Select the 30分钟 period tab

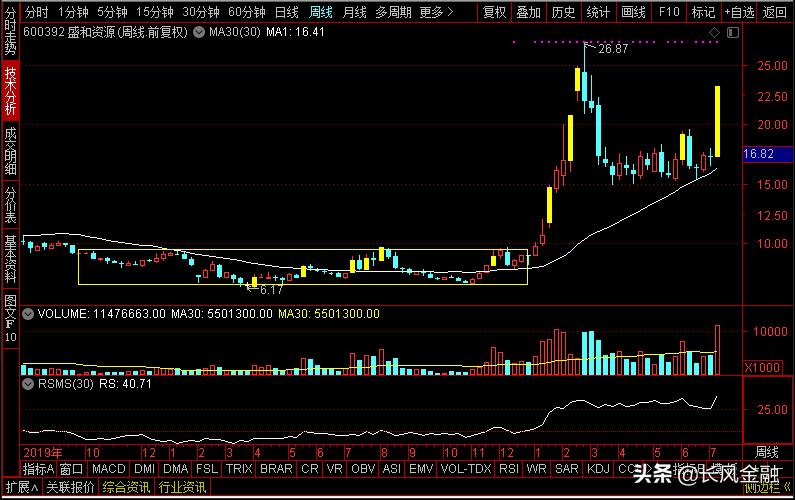click(x=200, y=12)
